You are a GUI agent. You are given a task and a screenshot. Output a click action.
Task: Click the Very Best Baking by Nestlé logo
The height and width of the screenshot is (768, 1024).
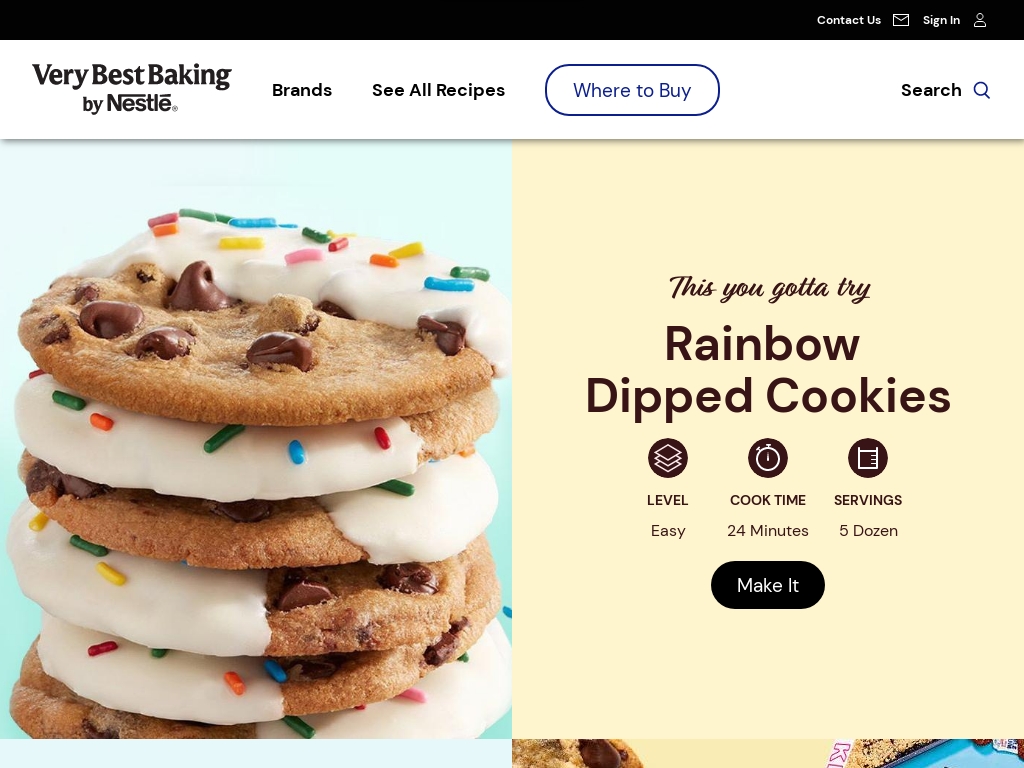pyautogui.click(x=132, y=89)
